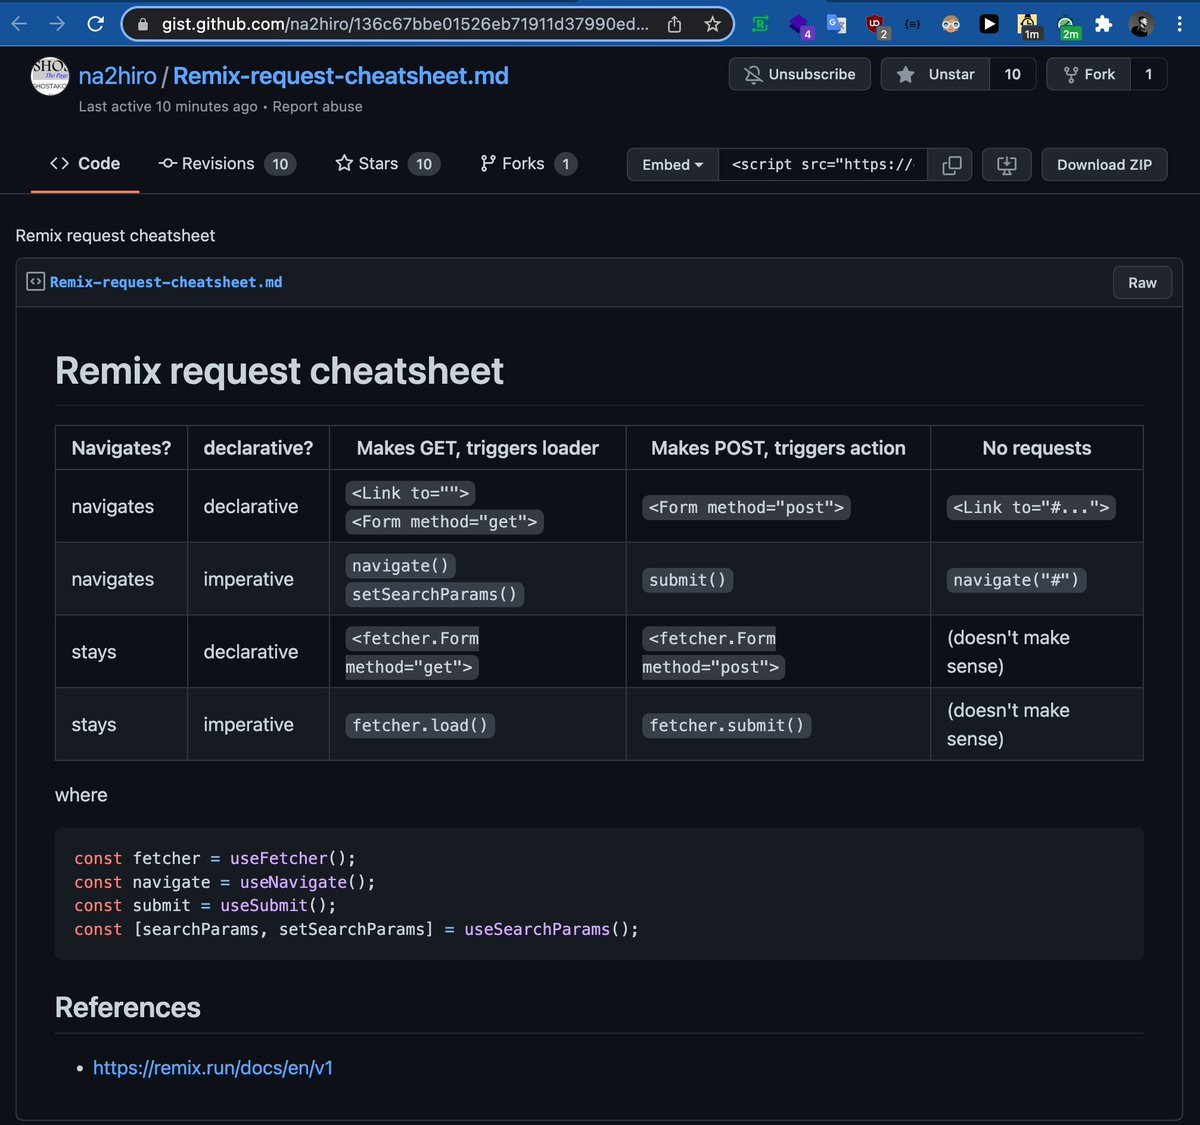Click the fetcher.load() code snippet

(x=420, y=726)
